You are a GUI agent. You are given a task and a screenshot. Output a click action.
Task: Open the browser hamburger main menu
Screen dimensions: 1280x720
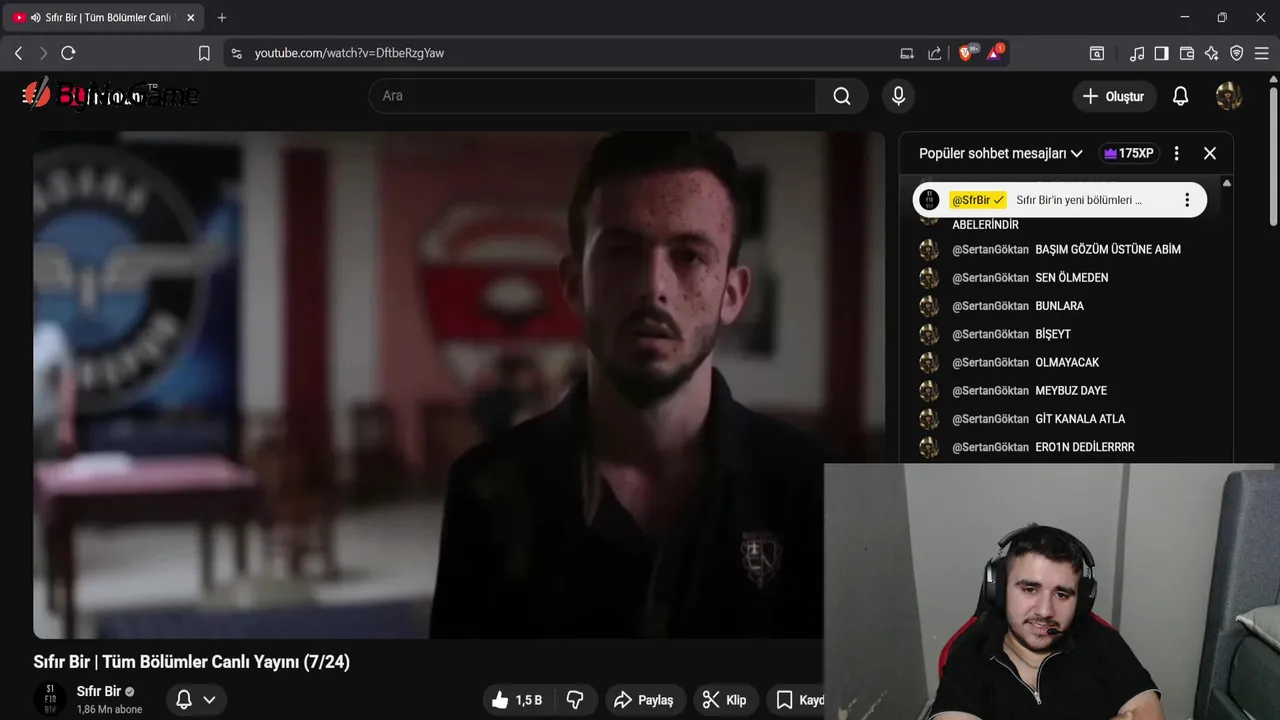(1262, 53)
